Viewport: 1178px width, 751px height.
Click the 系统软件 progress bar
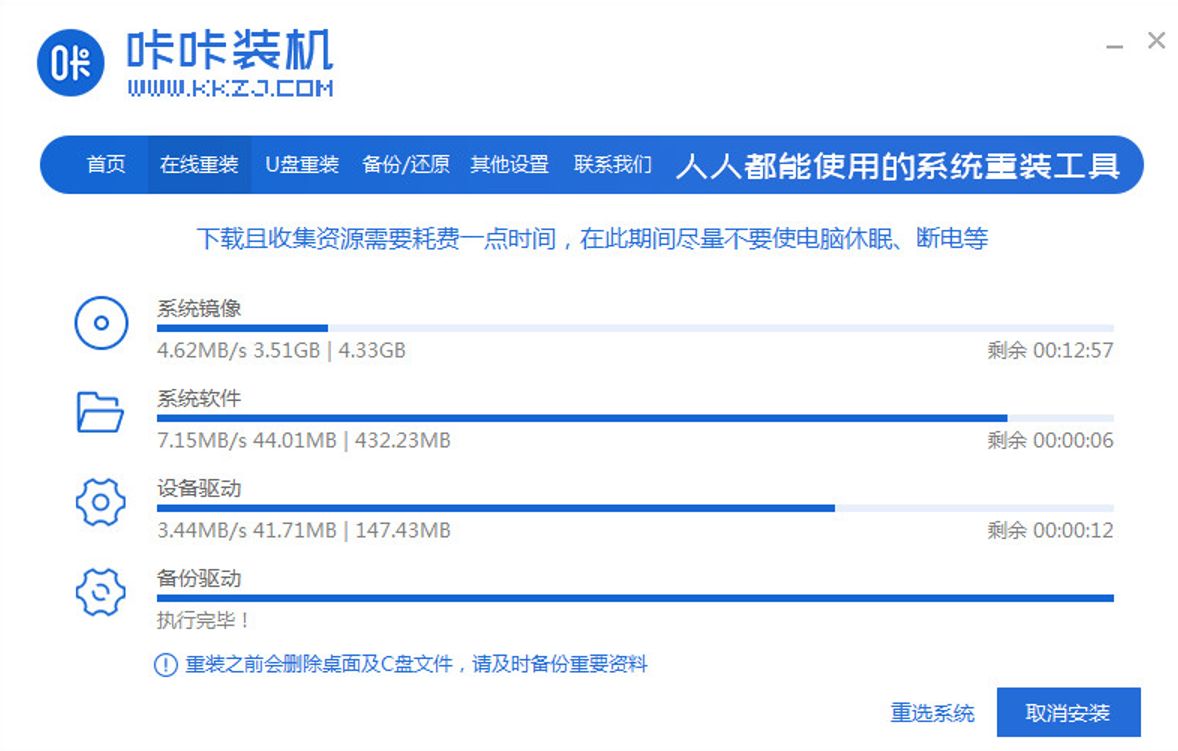tap(635, 418)
